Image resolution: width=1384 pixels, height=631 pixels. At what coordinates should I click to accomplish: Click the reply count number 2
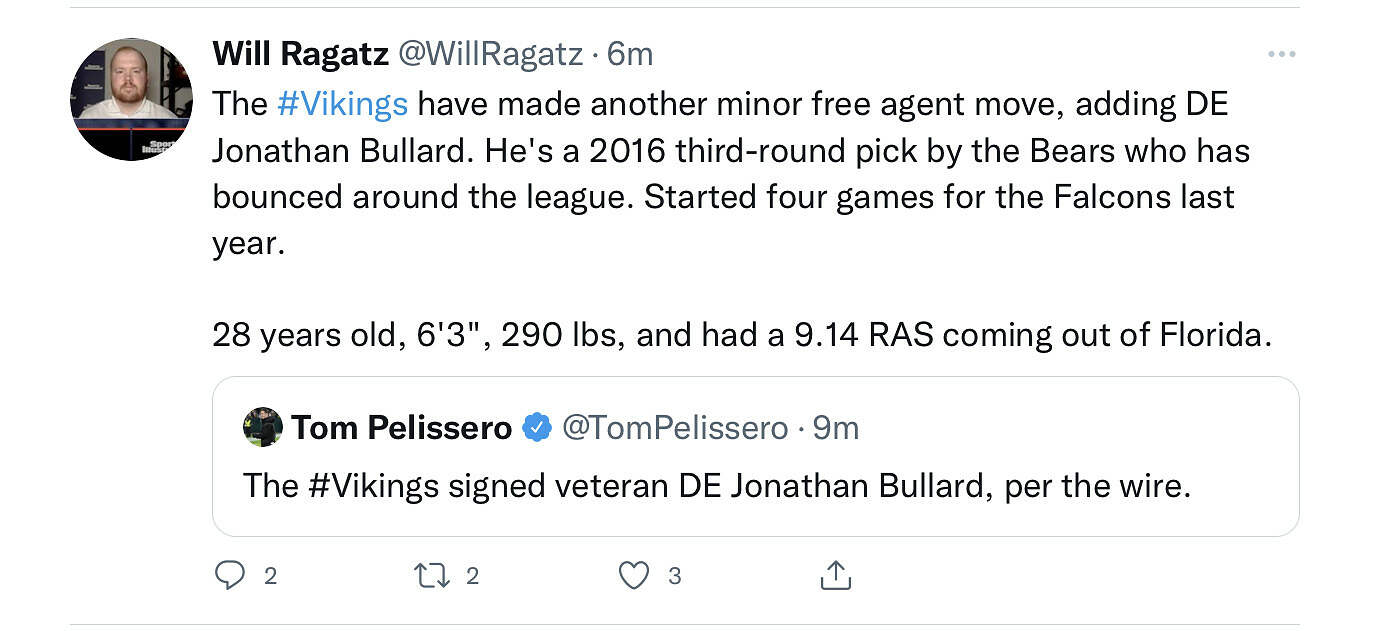[270, 575]
